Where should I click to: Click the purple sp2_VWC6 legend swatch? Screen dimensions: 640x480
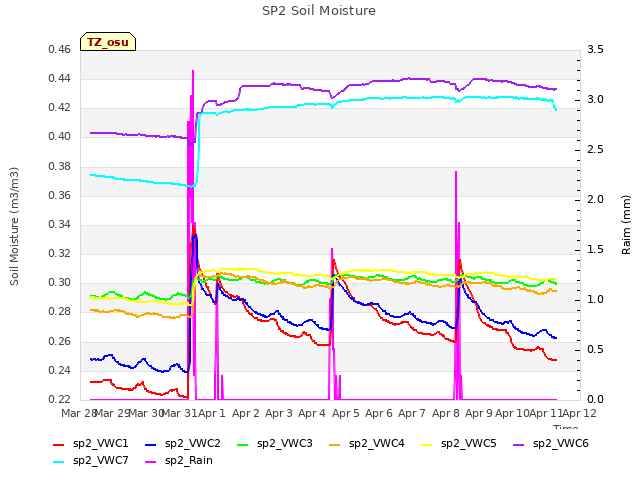pyautogui.click(x=519, y=445)
